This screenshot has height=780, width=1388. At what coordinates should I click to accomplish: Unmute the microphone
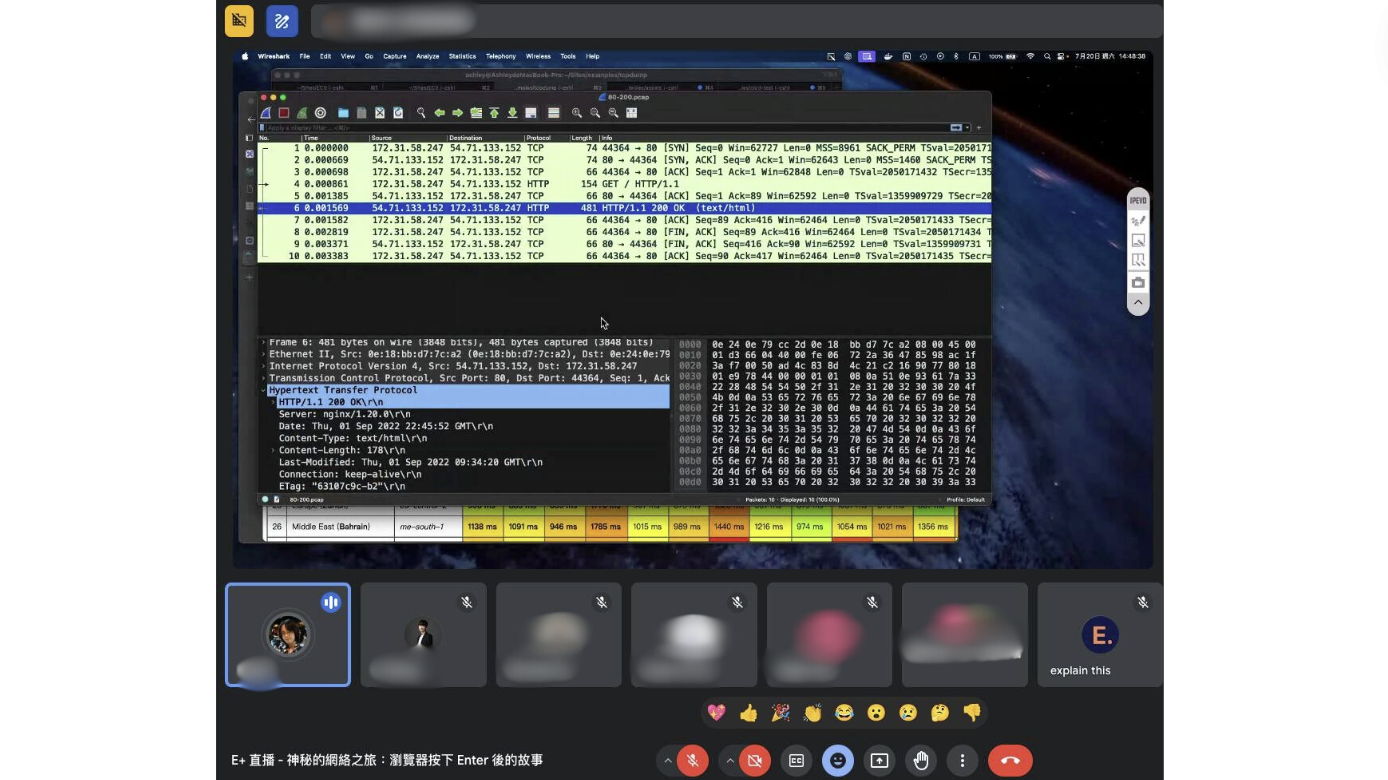click(x=692, y=761)
